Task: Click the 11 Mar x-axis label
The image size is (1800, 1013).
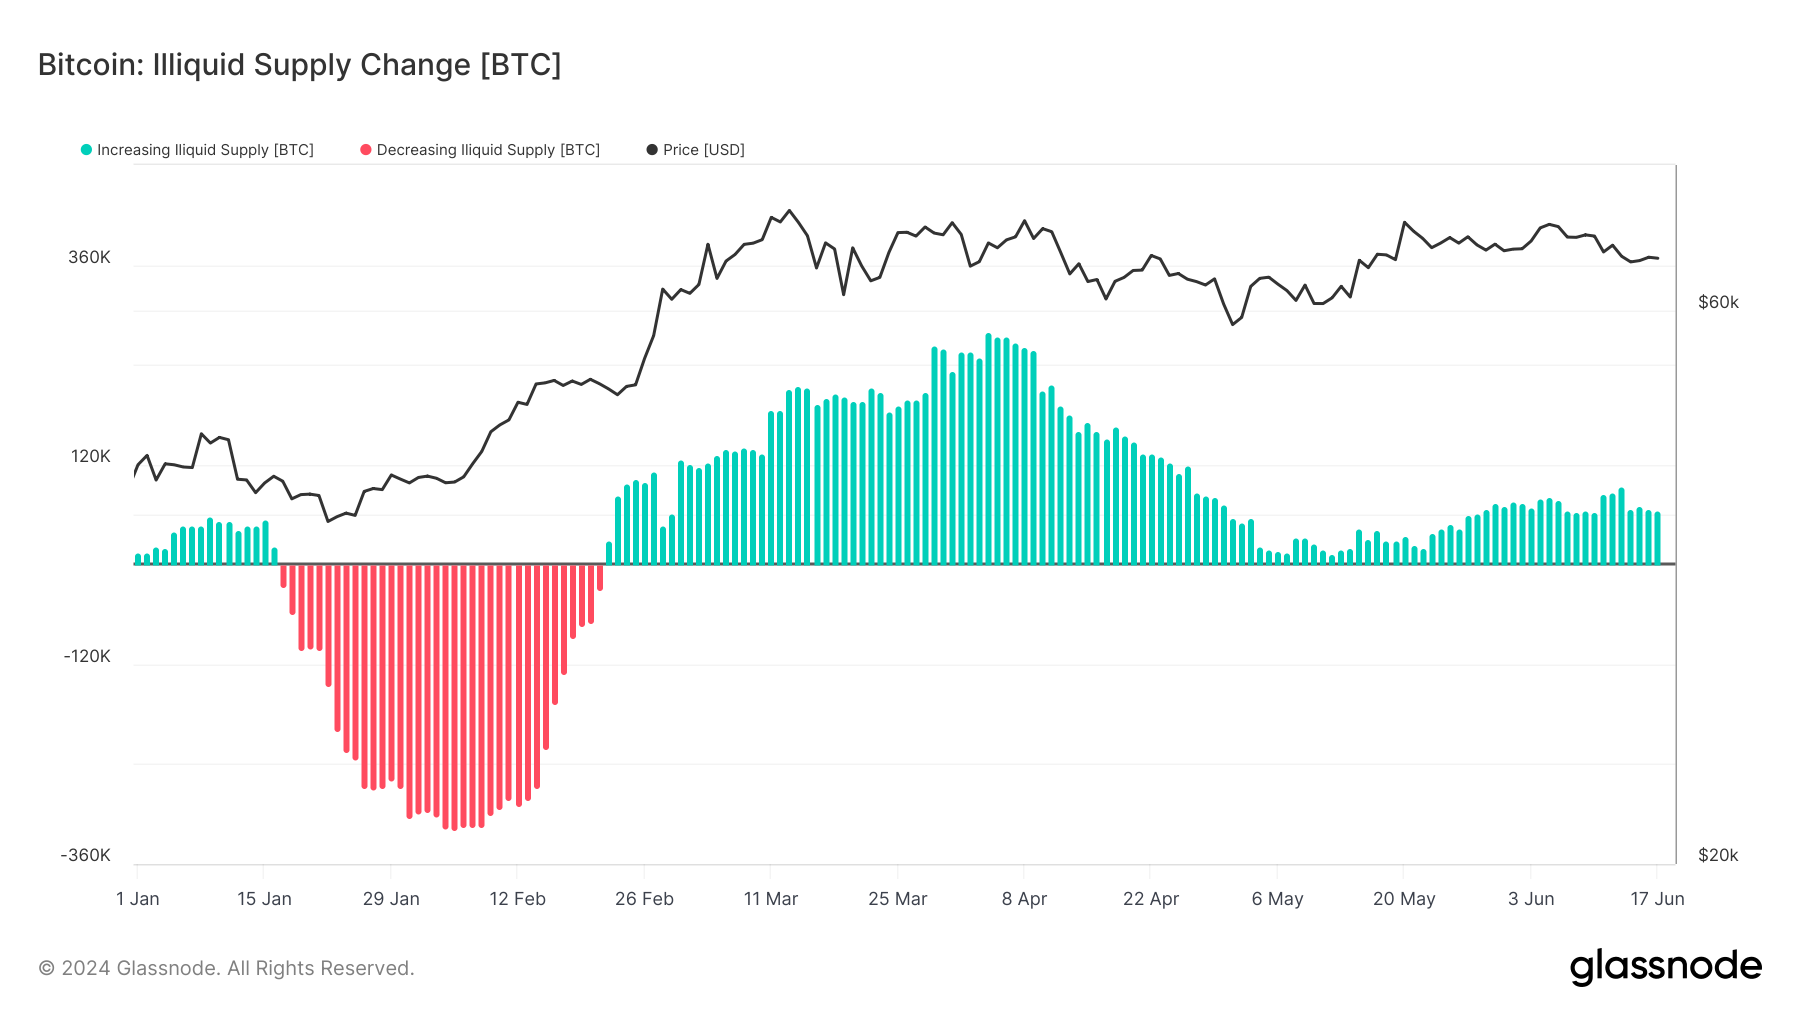Action: [x=771, y=899]
